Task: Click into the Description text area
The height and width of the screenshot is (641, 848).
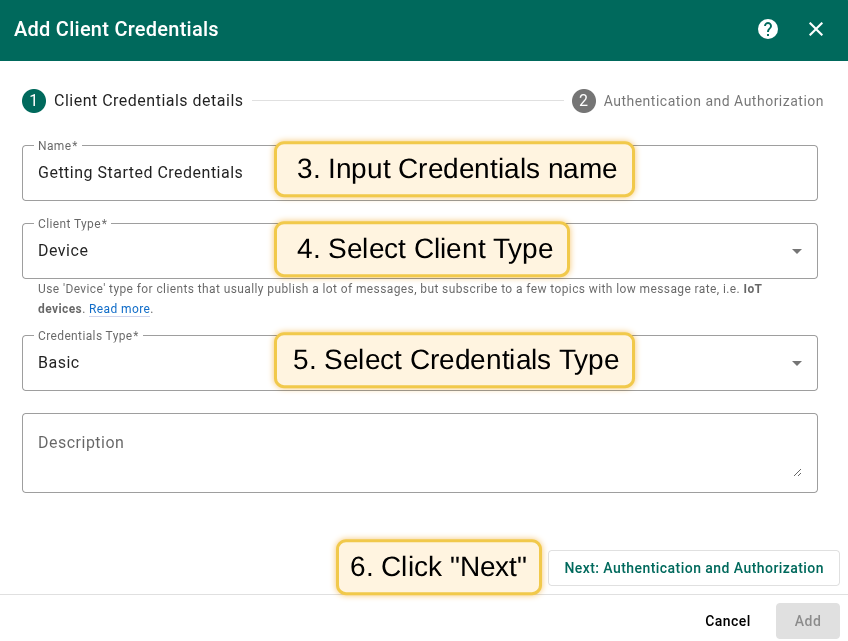Action: pos(400,453)
